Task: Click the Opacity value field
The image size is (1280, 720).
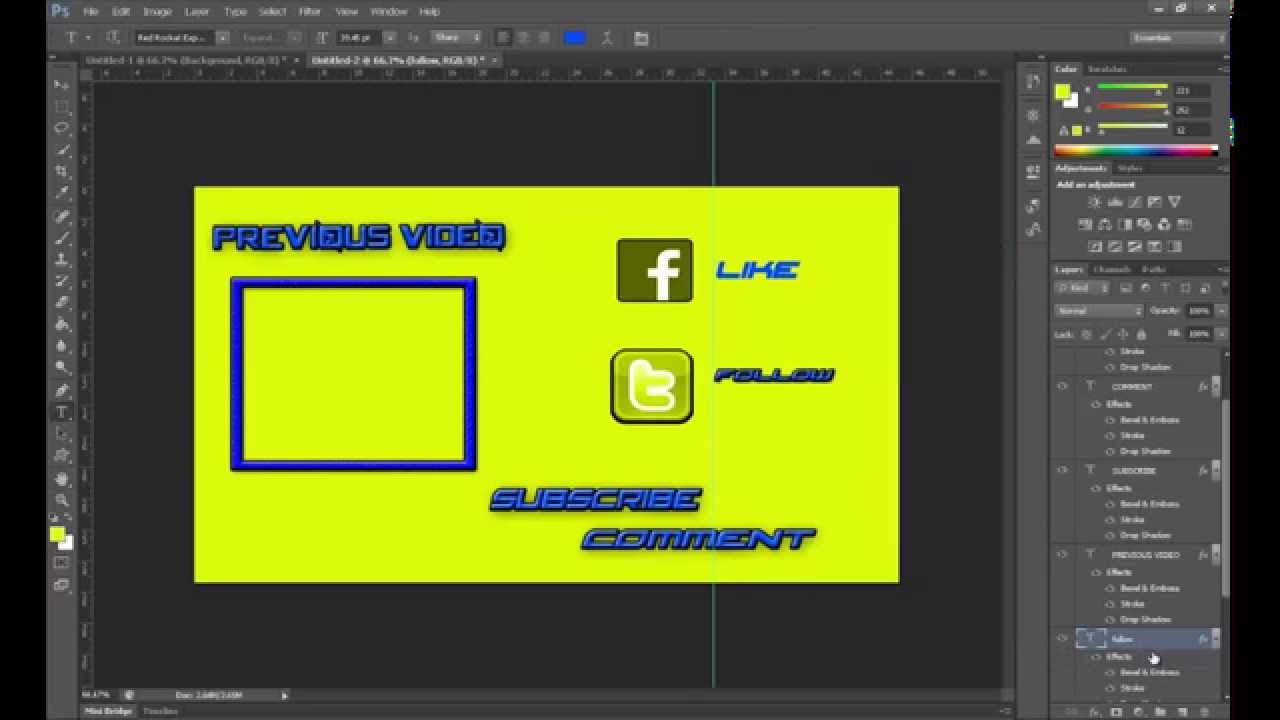Action: (x=1198, y=311)
